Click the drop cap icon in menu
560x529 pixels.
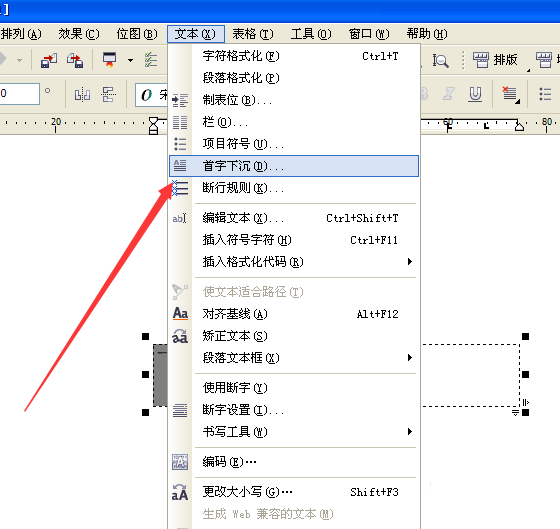click(x=180, y=166)
